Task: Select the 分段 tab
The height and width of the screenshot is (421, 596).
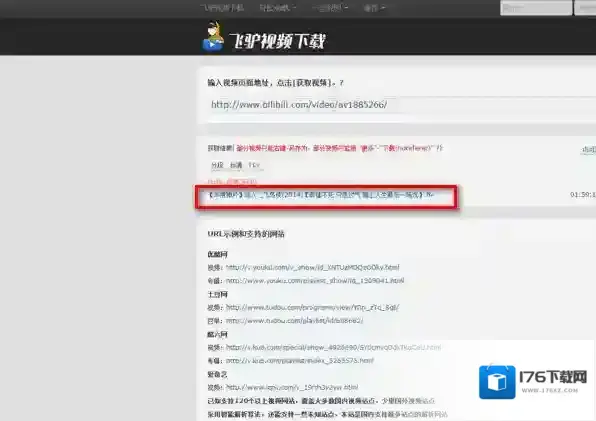Action: tap(217, 165)
